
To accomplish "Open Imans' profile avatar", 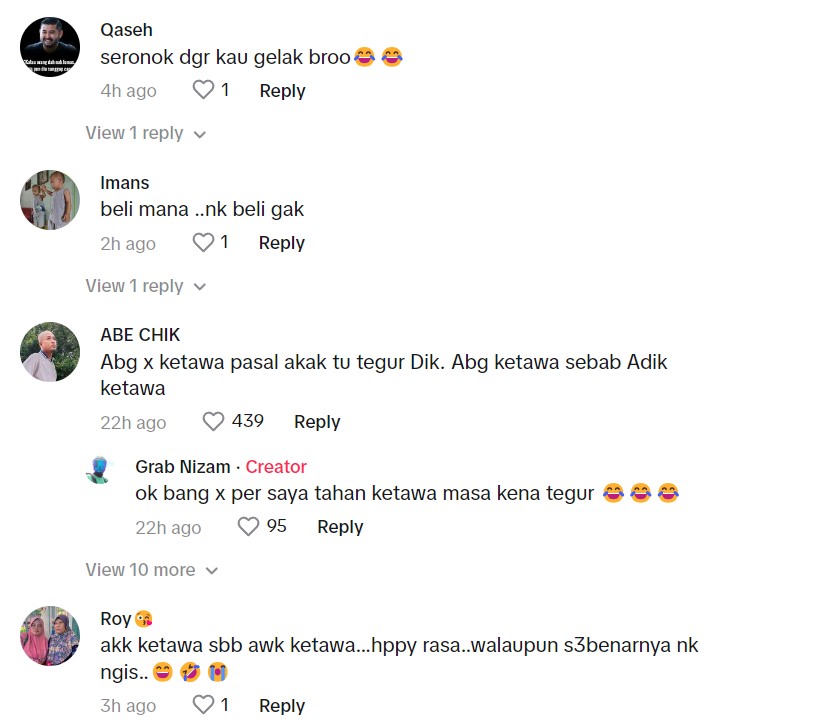I will pyautogui.click(x=50, y=199).
